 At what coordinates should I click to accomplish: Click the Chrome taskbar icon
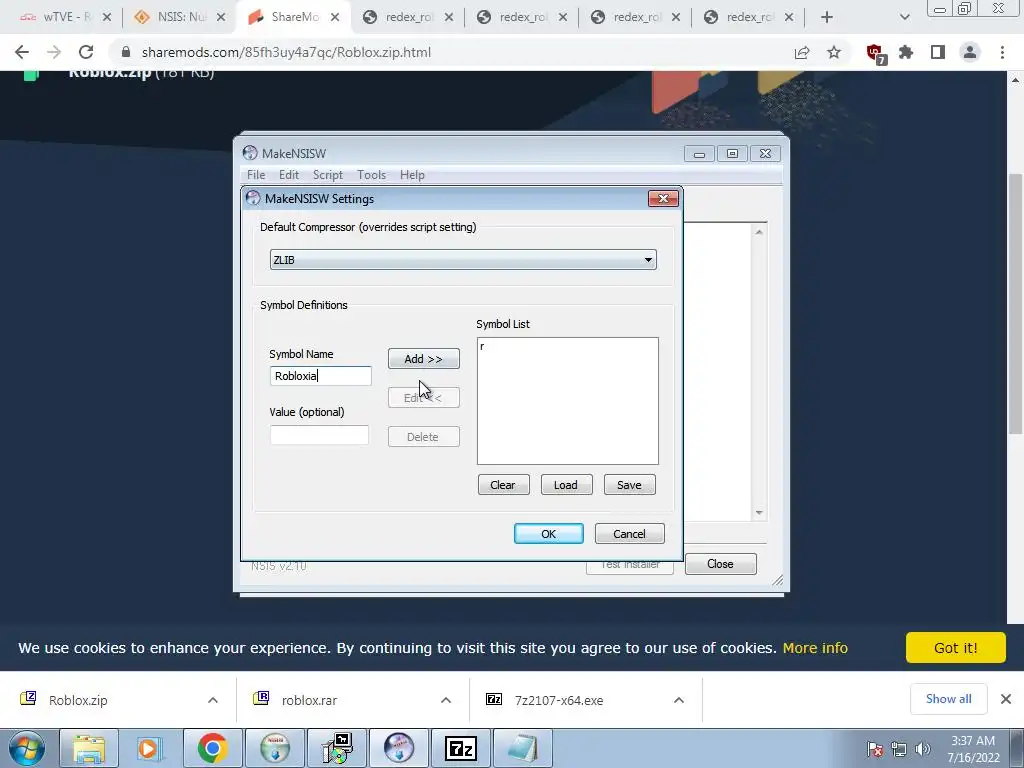click(x=212, y=748)
